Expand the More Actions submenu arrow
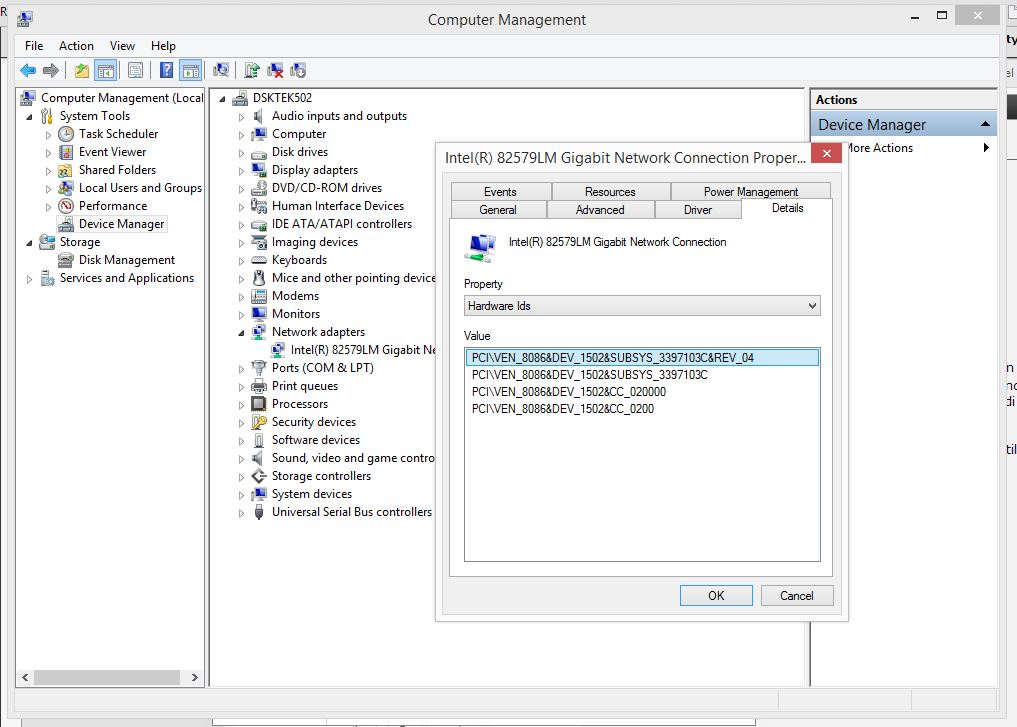Image resolution: width=1017 pixels, height=727 pixels. (986, 147)
